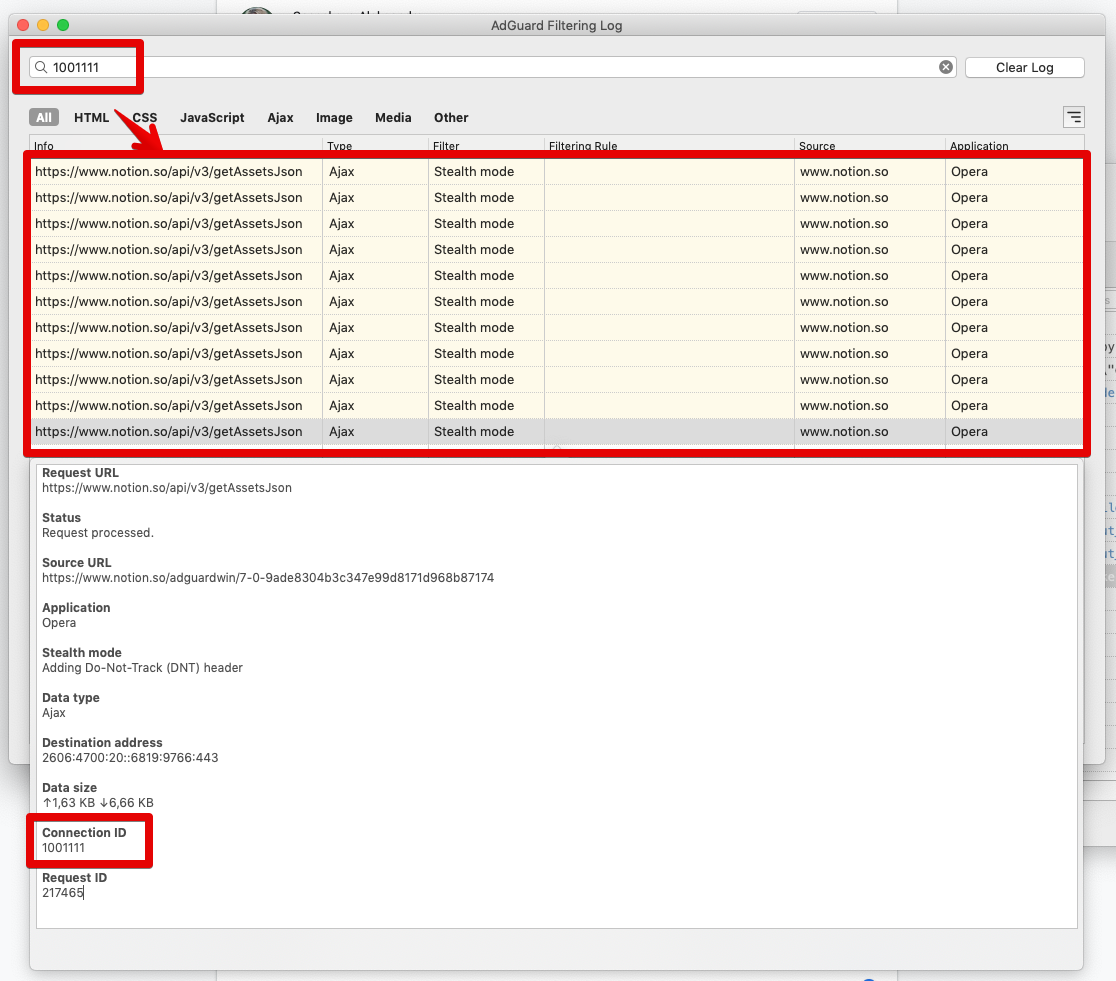Focus the search field containing 1001111
Image resolution: width=1116 pixels, height=981 pixels.
click(x=492, y=67)
